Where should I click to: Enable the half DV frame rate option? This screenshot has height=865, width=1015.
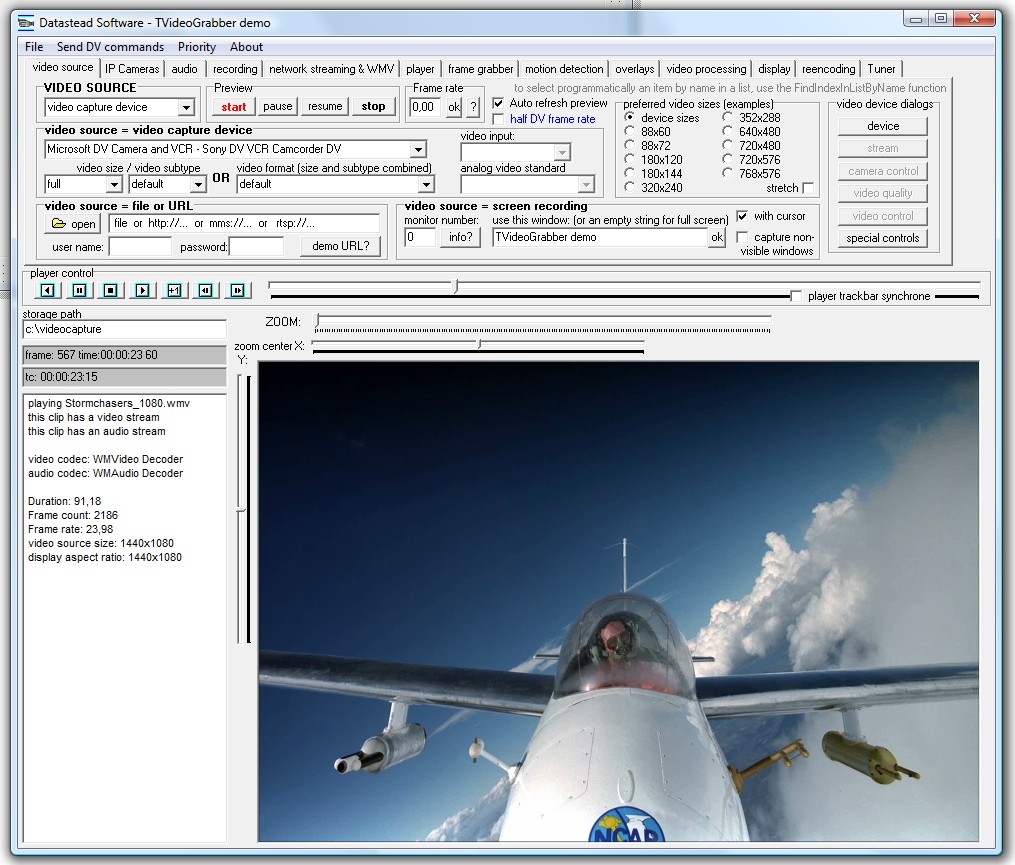[496, 118]
